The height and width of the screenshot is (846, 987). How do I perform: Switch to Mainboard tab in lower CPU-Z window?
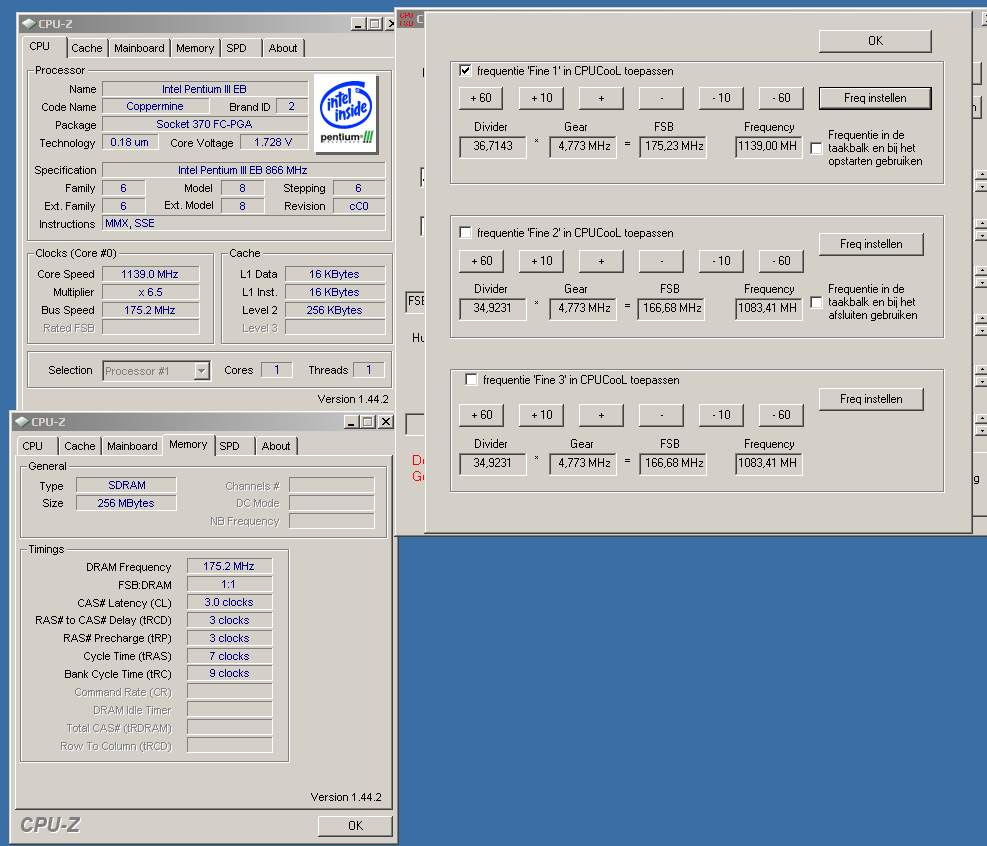pyautogui.click(x=132, y=446)
